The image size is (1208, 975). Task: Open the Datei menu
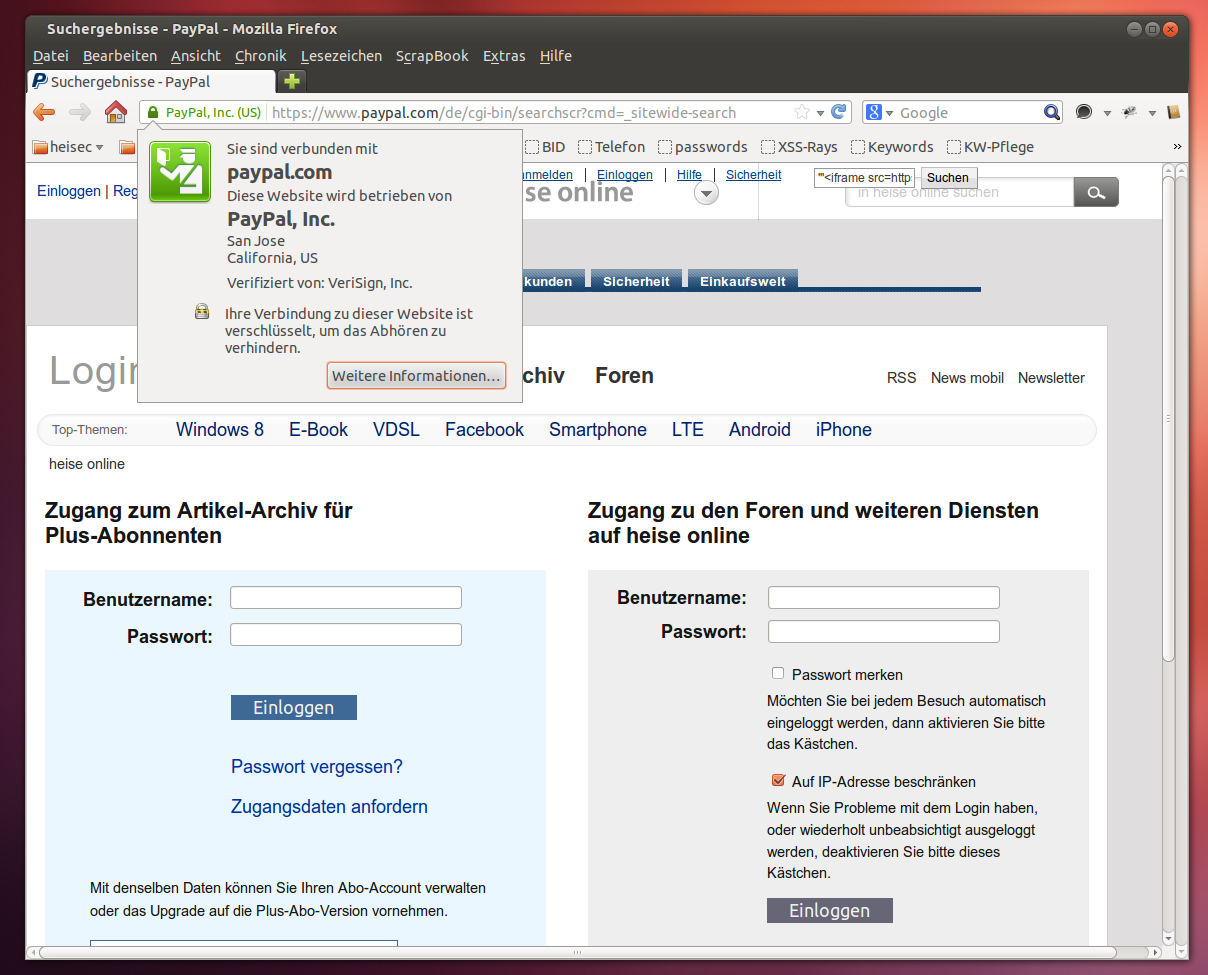coord(51,56)
